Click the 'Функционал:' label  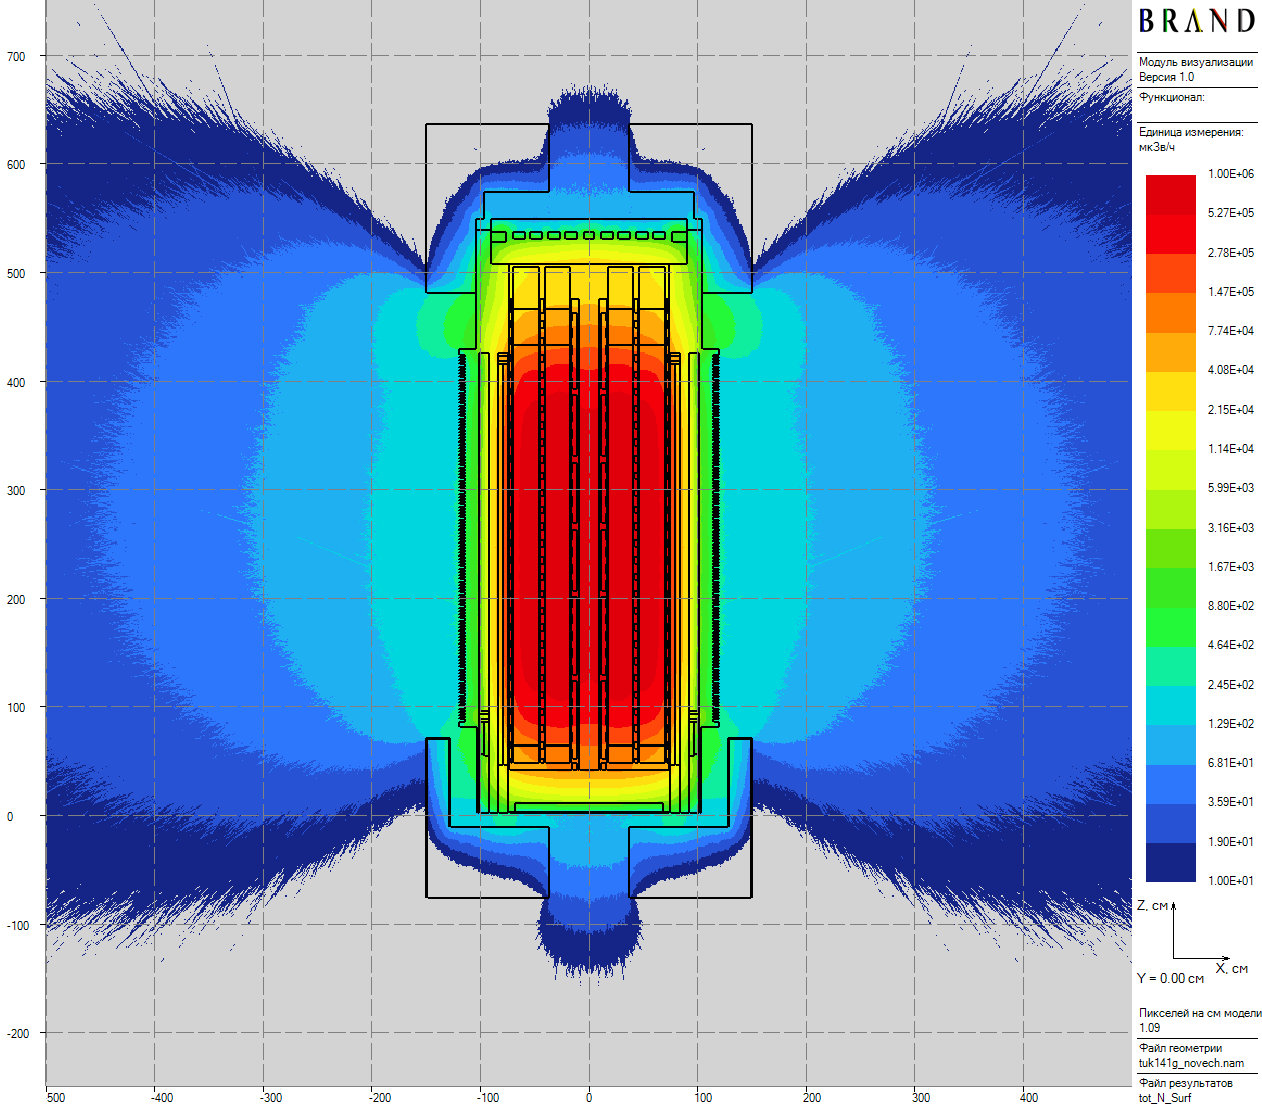(x=1171, y=98)
